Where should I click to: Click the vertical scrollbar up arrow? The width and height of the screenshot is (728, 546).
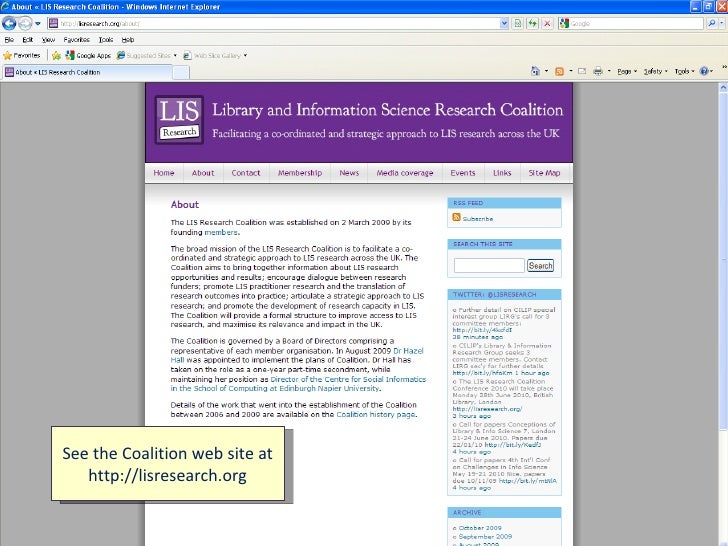(723, 87)
